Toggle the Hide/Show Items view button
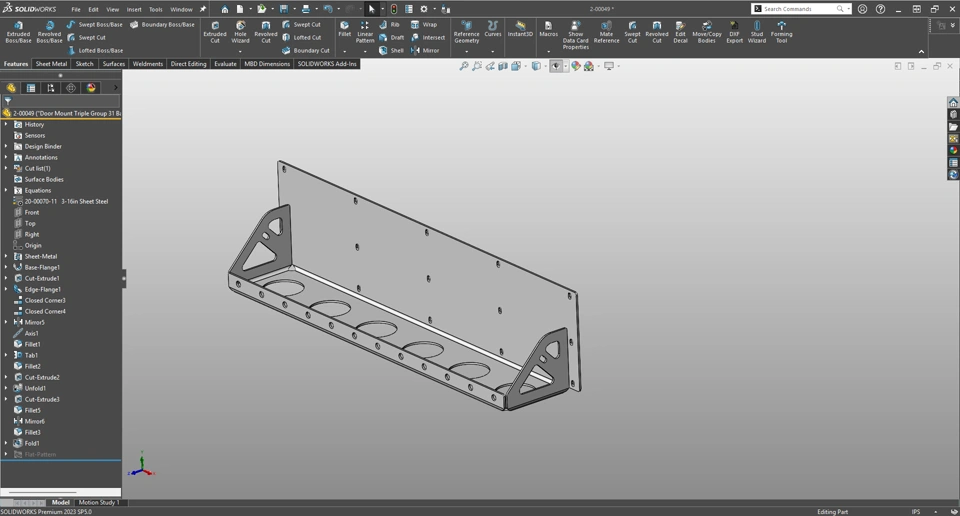Viewport: 960px width, 516px height. (x=558, y=66)
